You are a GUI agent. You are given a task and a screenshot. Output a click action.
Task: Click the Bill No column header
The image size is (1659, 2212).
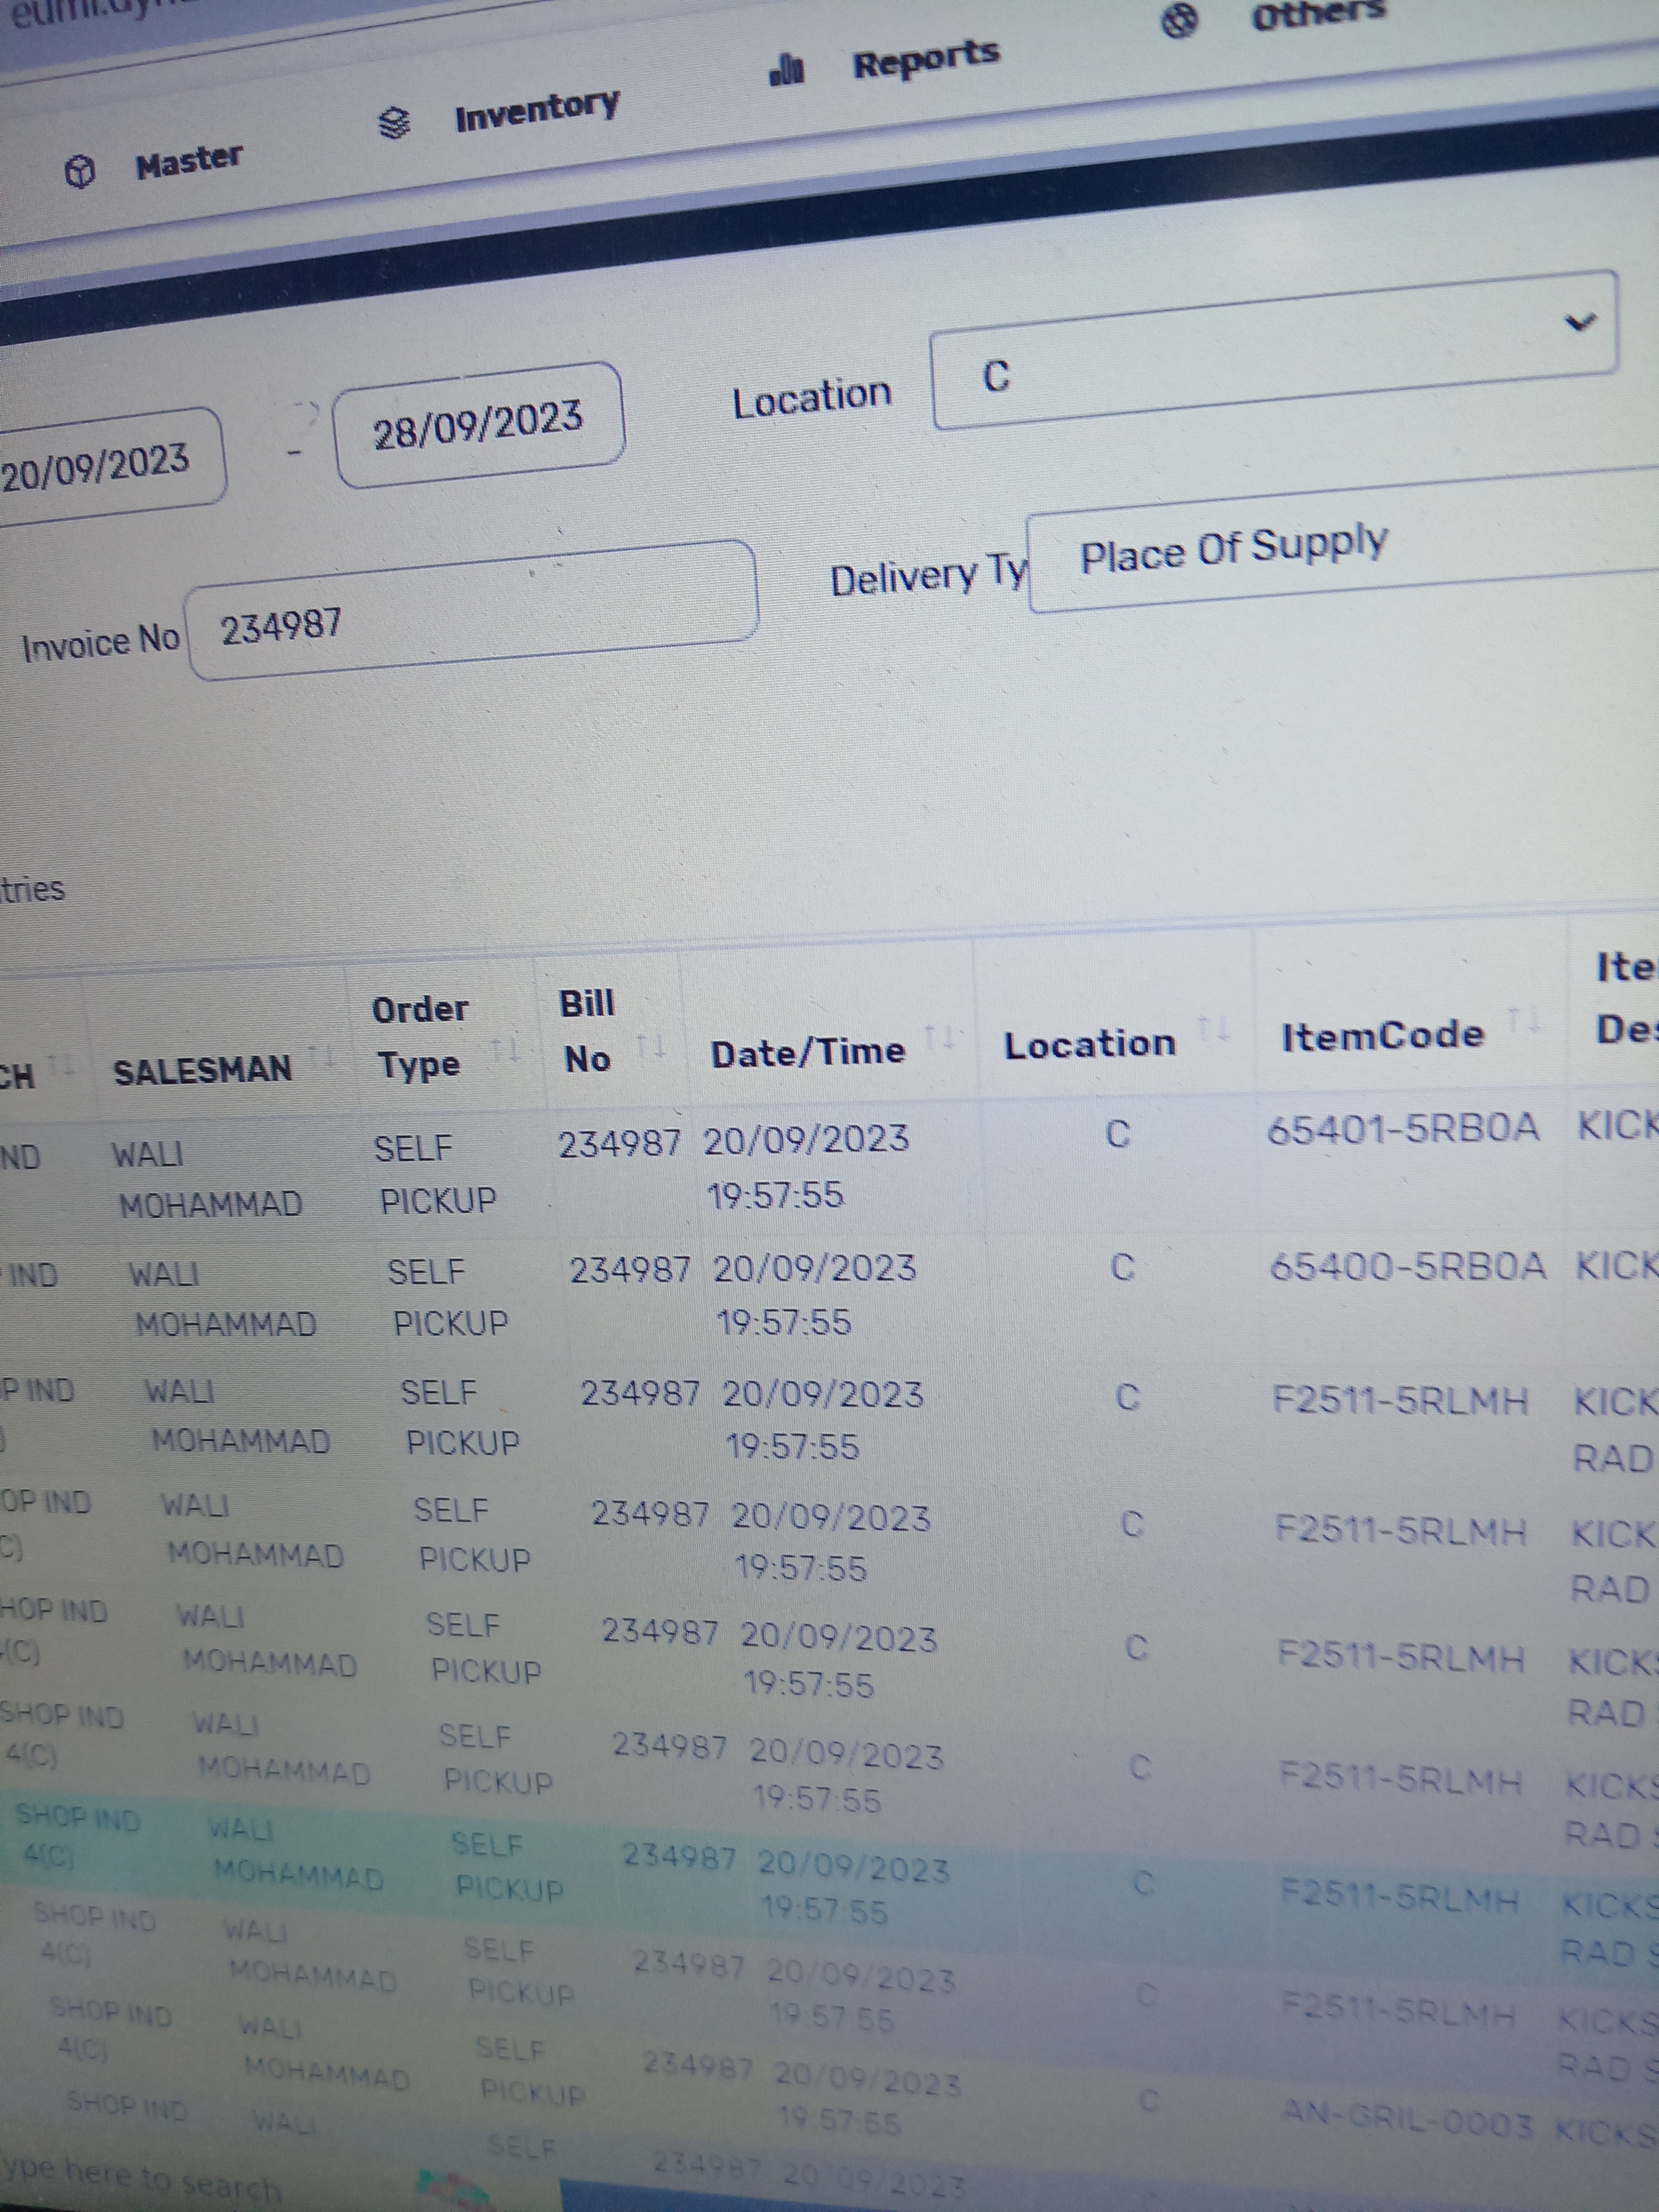(587, 1031)
